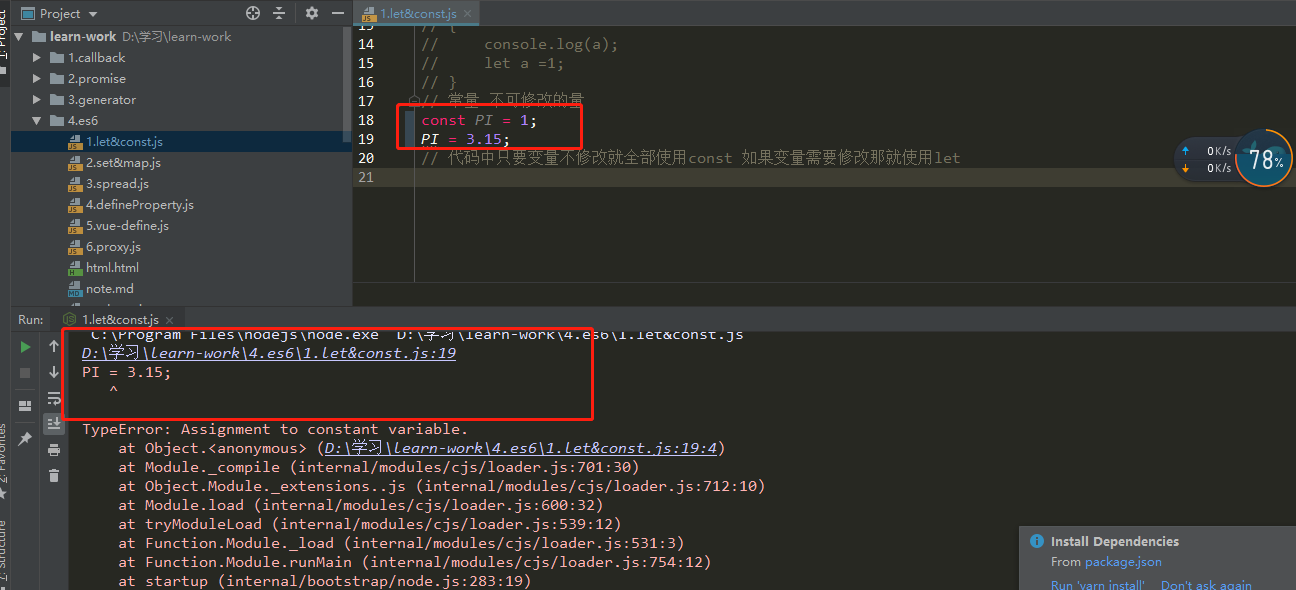This screenshot has height=590, width=1296.
Task: Select the 1.let&const.js Run tab
Action: [x=120, y=320]
